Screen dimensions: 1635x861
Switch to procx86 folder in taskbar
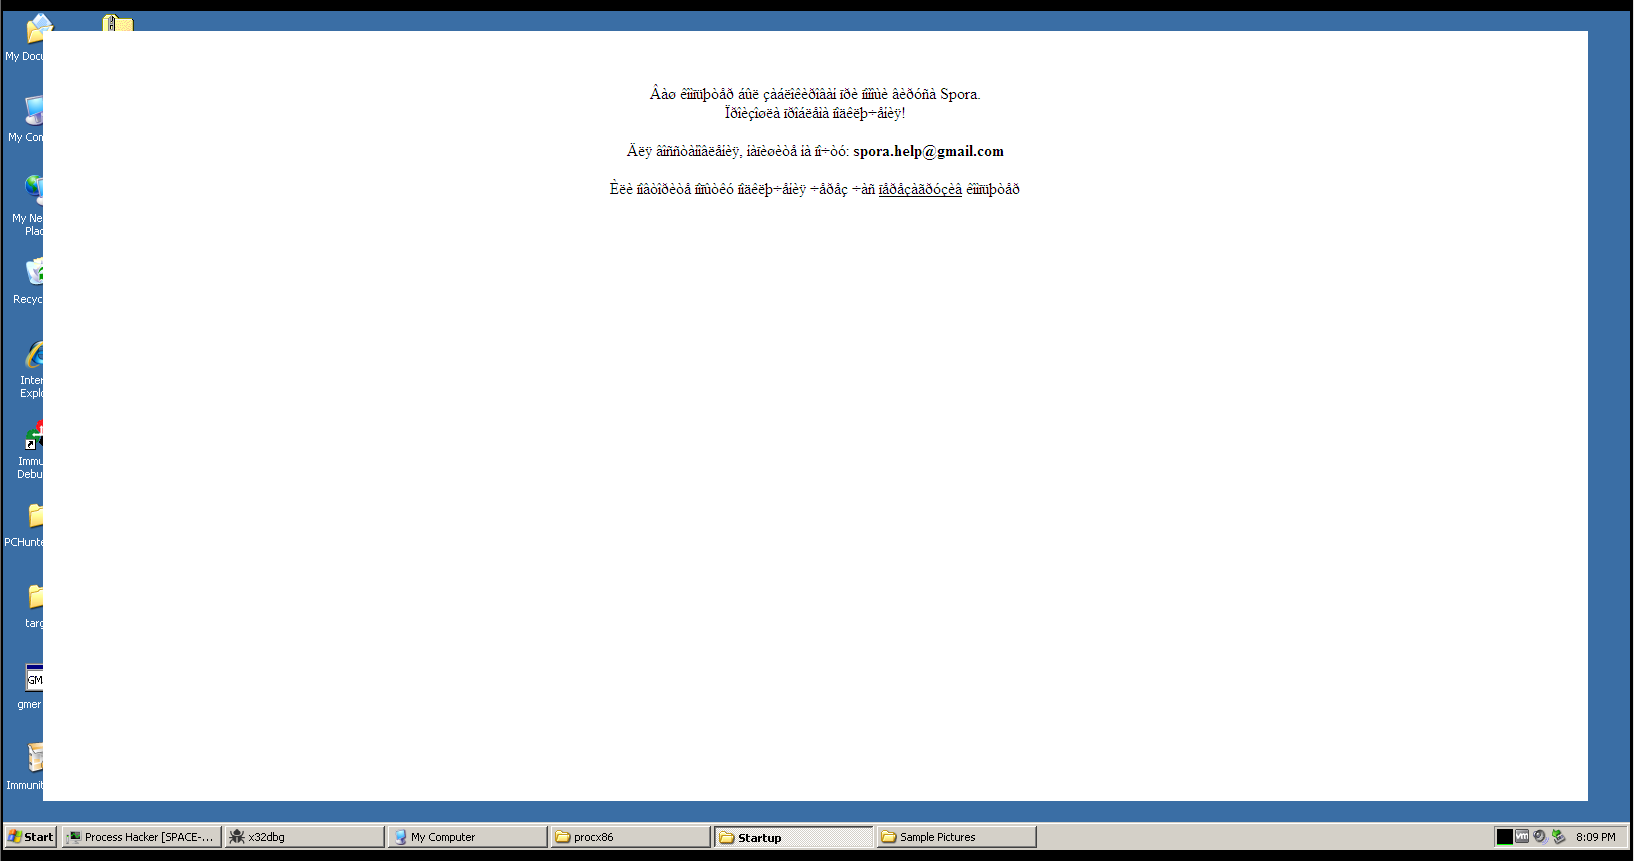pyautogui.click(x=630, y=837)
